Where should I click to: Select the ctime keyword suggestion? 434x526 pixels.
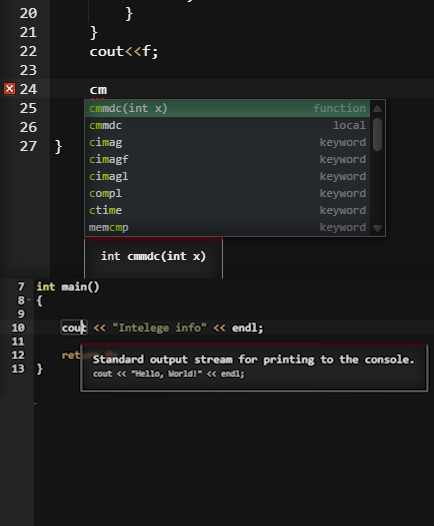click(x=227, y=210)
